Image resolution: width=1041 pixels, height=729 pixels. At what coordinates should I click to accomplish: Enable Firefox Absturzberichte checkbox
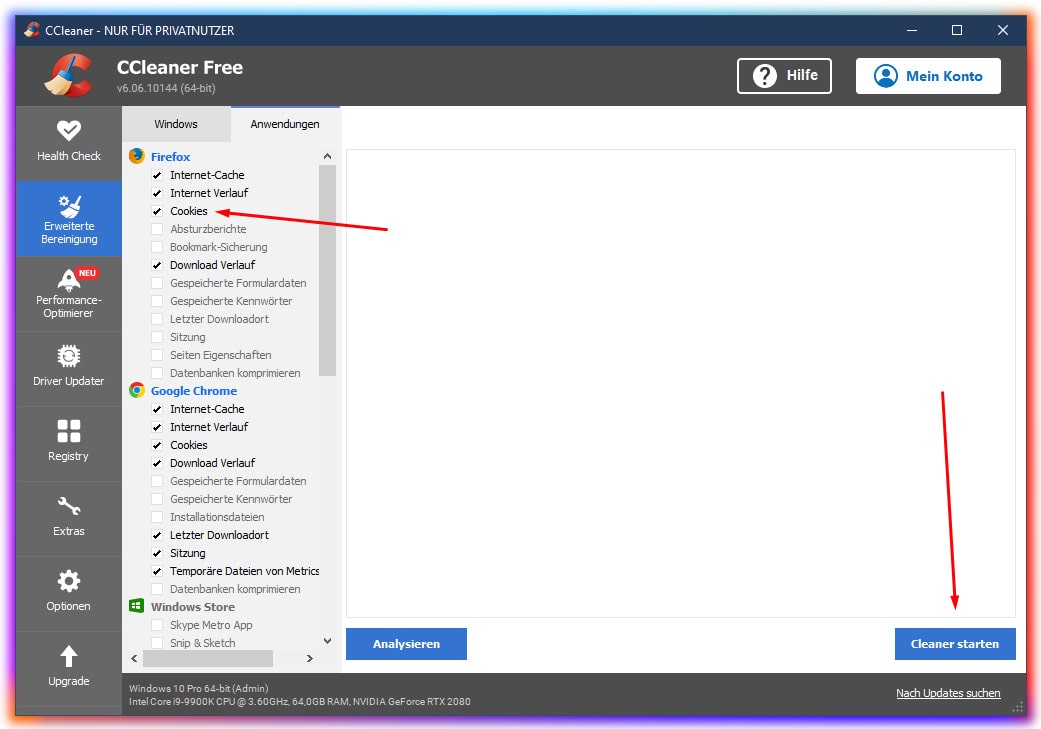point(157,229)
